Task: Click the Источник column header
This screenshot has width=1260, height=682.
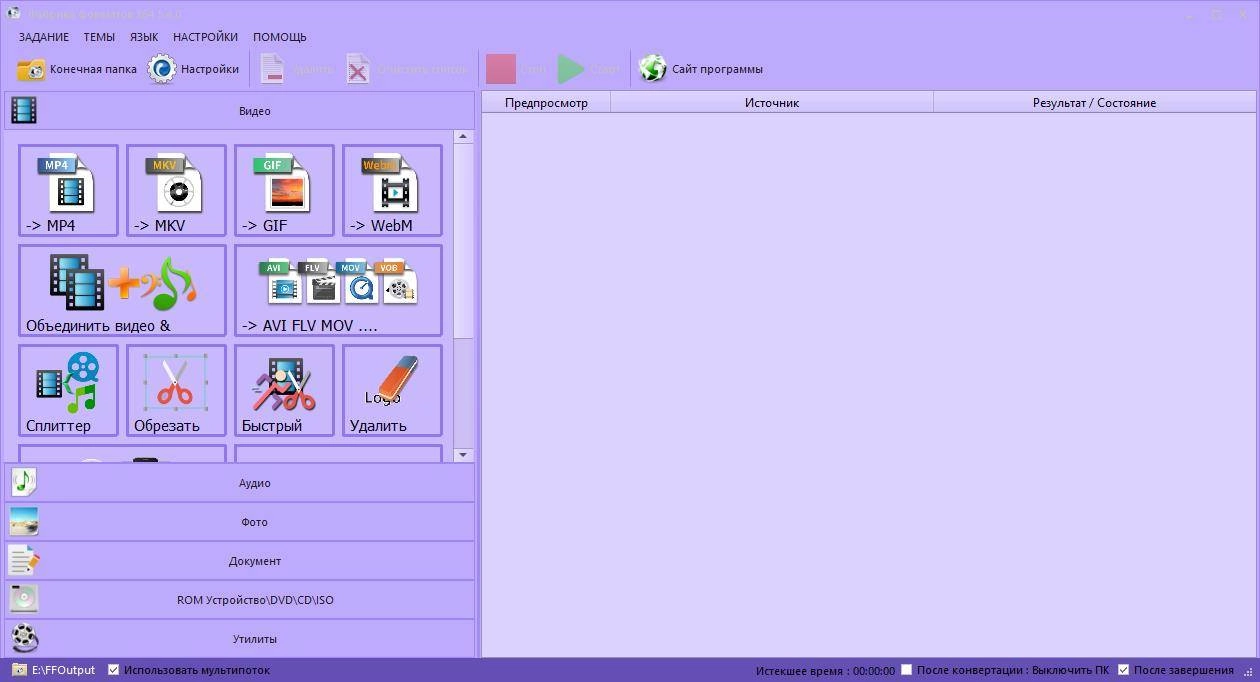Action: 772,102
